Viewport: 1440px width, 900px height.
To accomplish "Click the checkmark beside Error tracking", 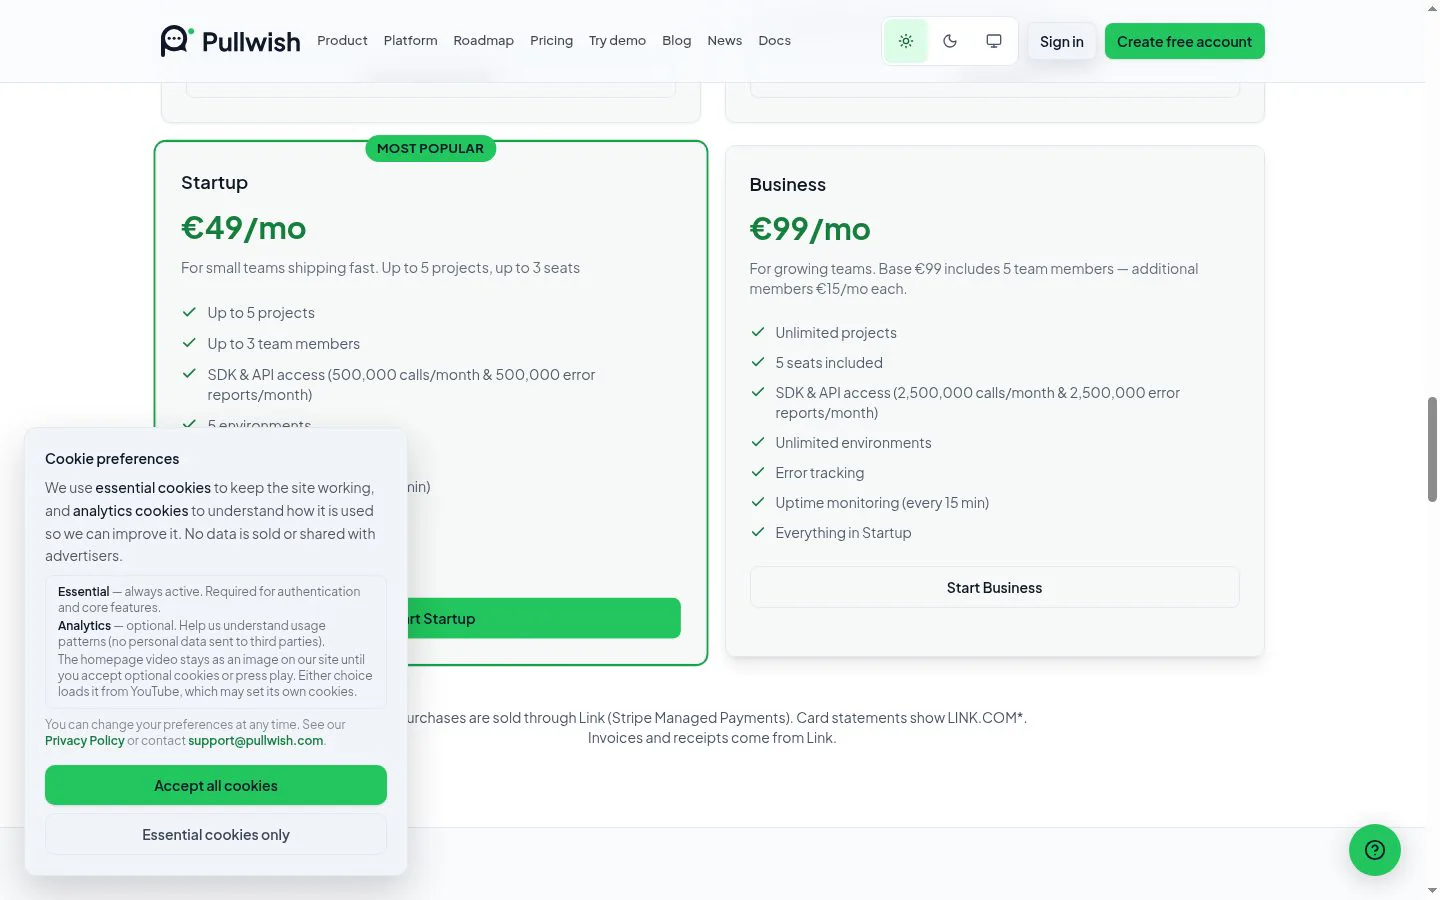I will pyautogui.click(x=758, y=472).
